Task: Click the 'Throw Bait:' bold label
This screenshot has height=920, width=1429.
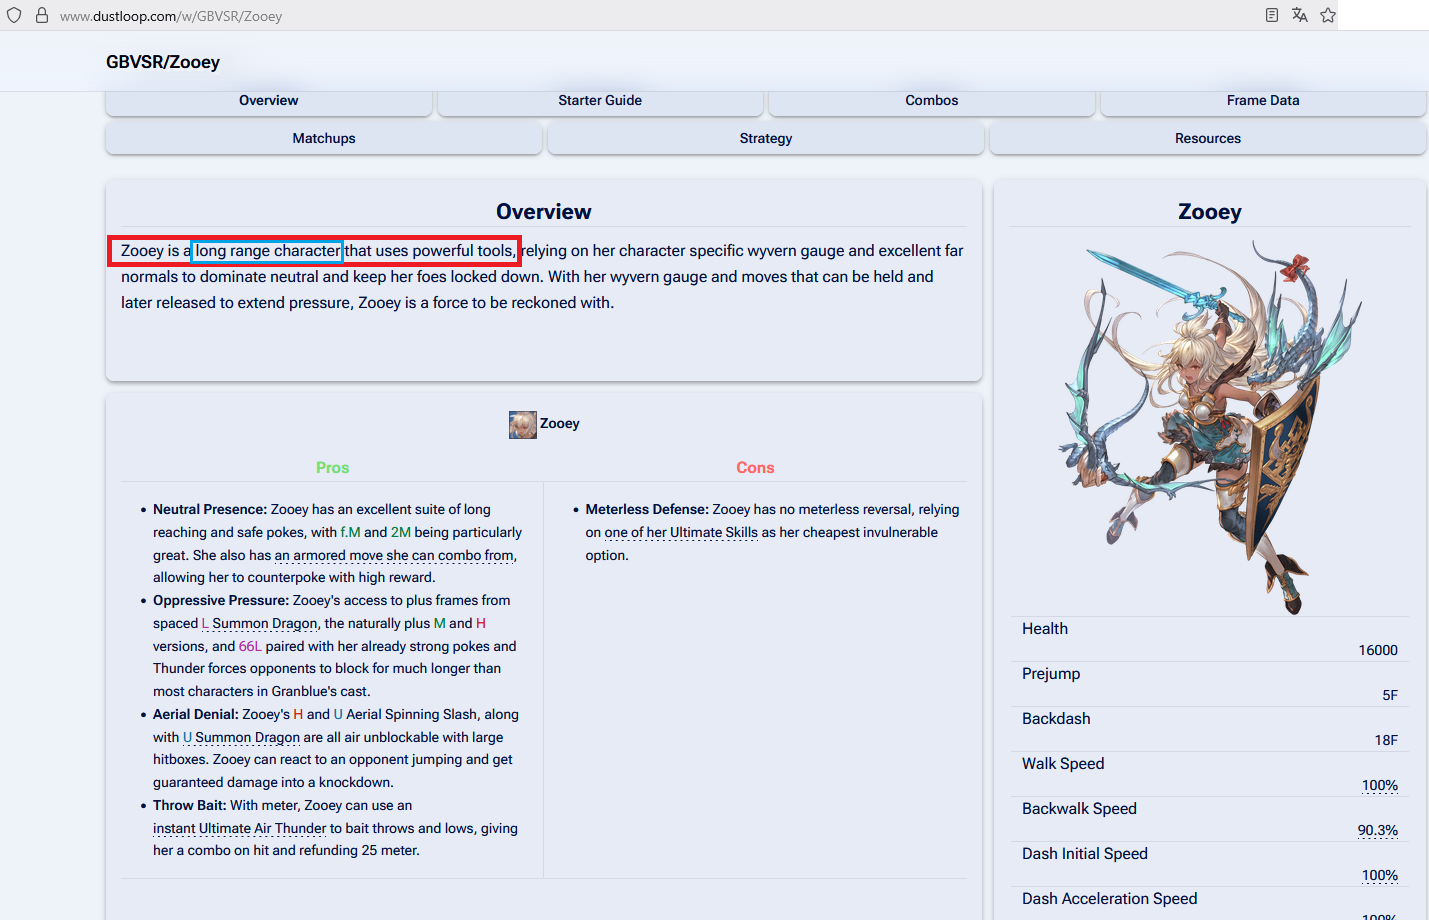Action: [x=190, y=805]
